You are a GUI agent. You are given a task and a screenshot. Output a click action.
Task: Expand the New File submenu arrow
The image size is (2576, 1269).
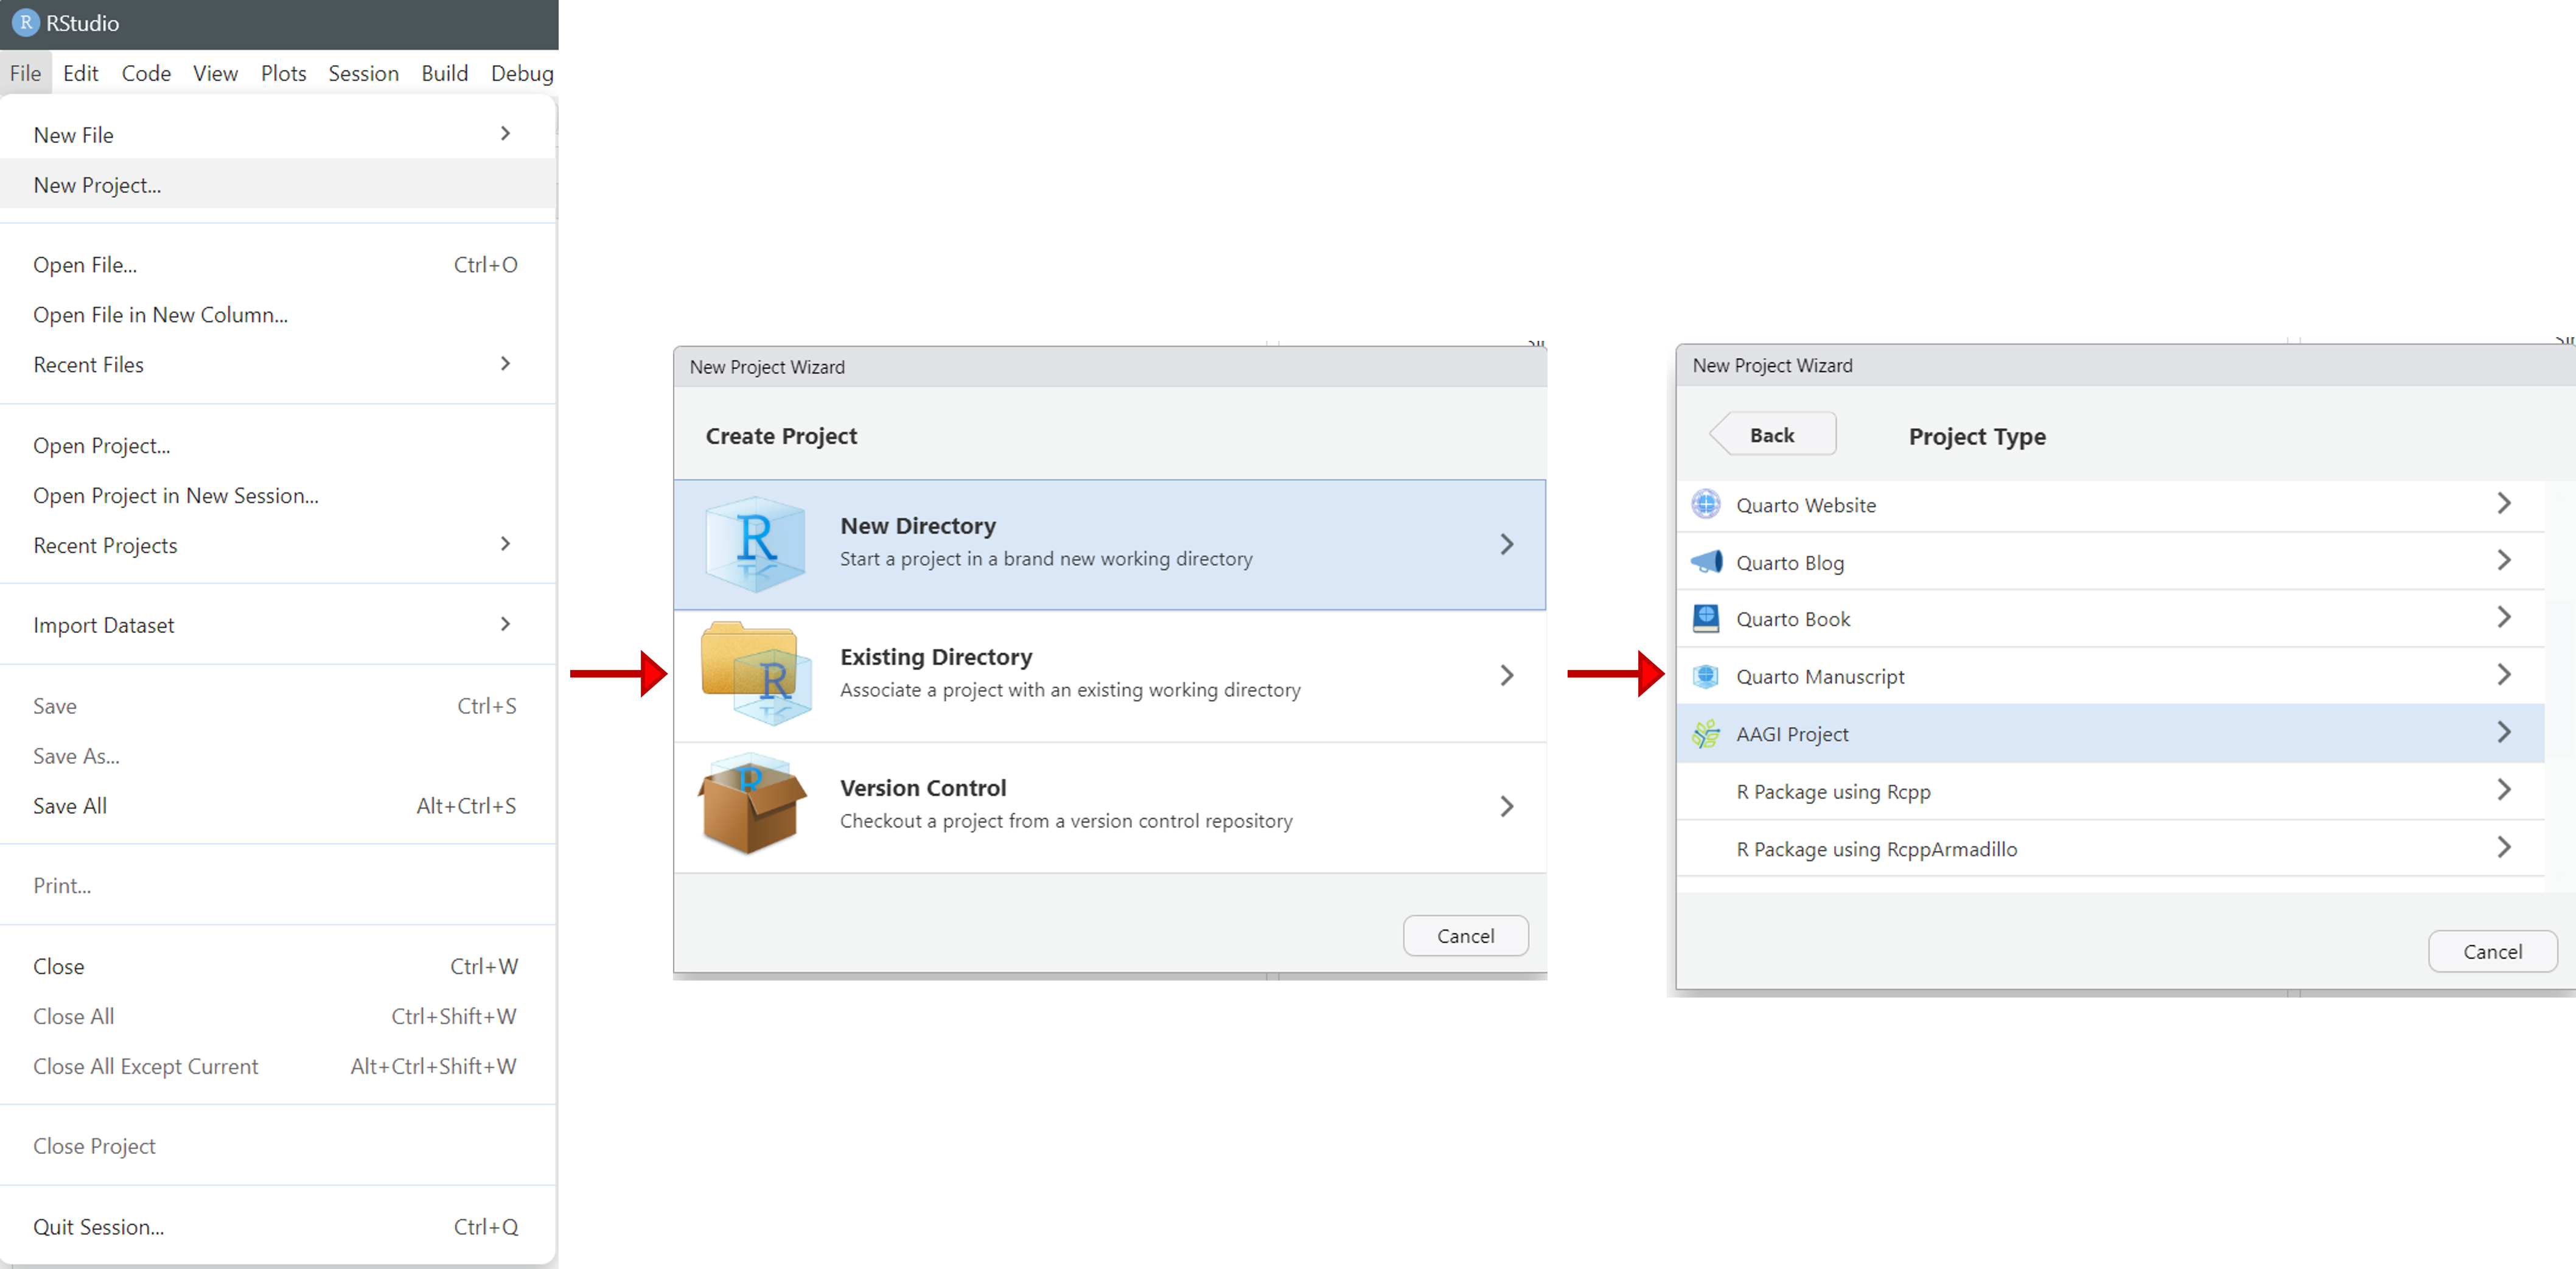tap(505, 134)
